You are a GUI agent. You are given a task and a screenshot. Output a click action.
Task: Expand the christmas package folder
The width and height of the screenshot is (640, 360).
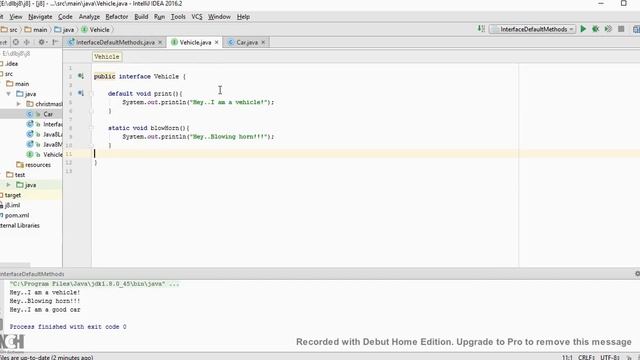click(x=18, y=104)
